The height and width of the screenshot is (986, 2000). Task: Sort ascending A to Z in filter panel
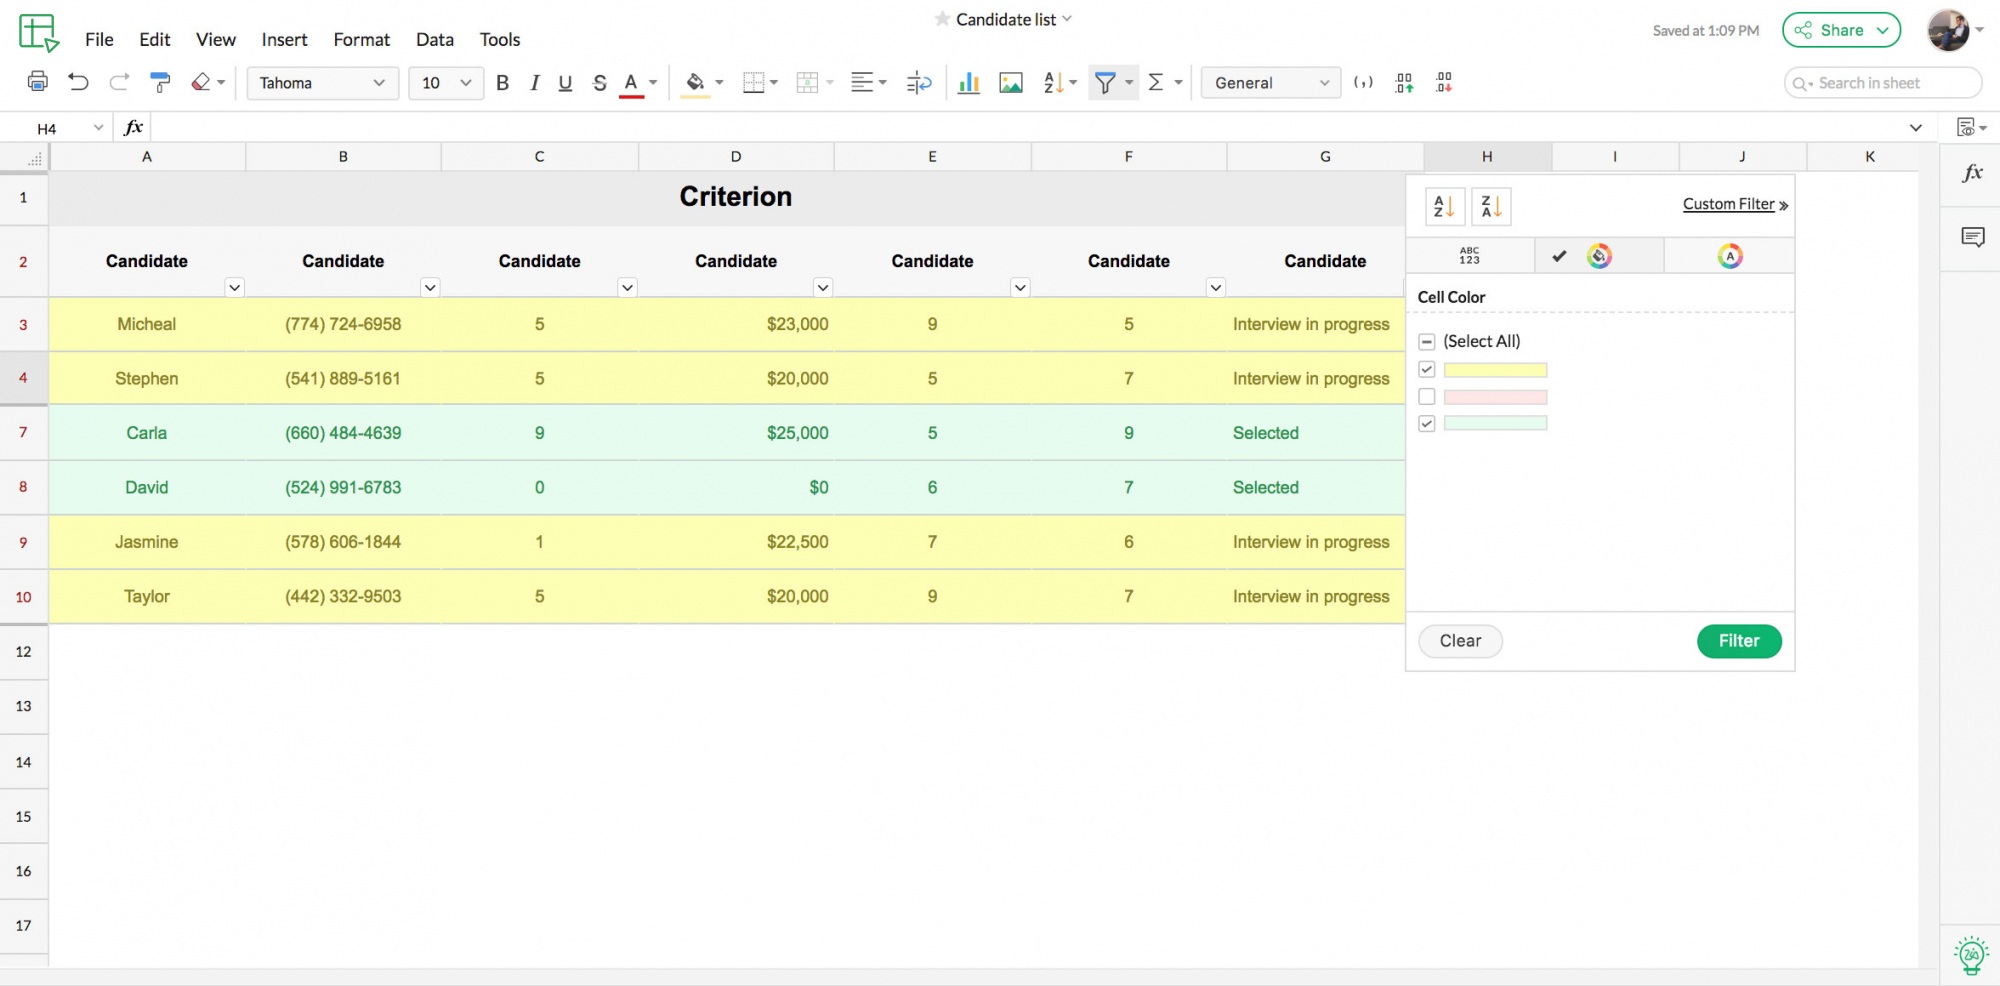1444,206
